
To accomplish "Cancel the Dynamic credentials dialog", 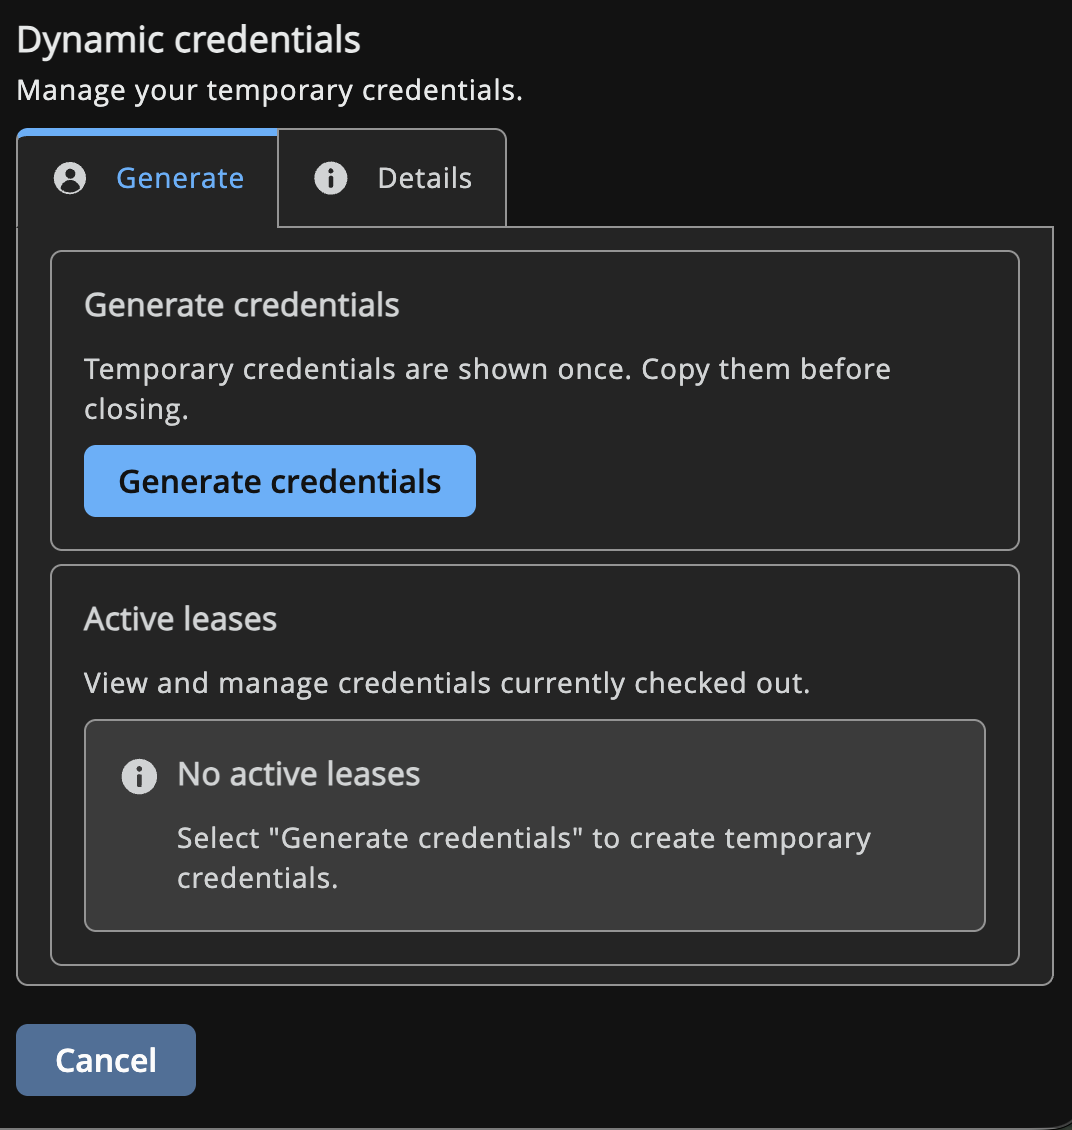I will (106, 1060).
